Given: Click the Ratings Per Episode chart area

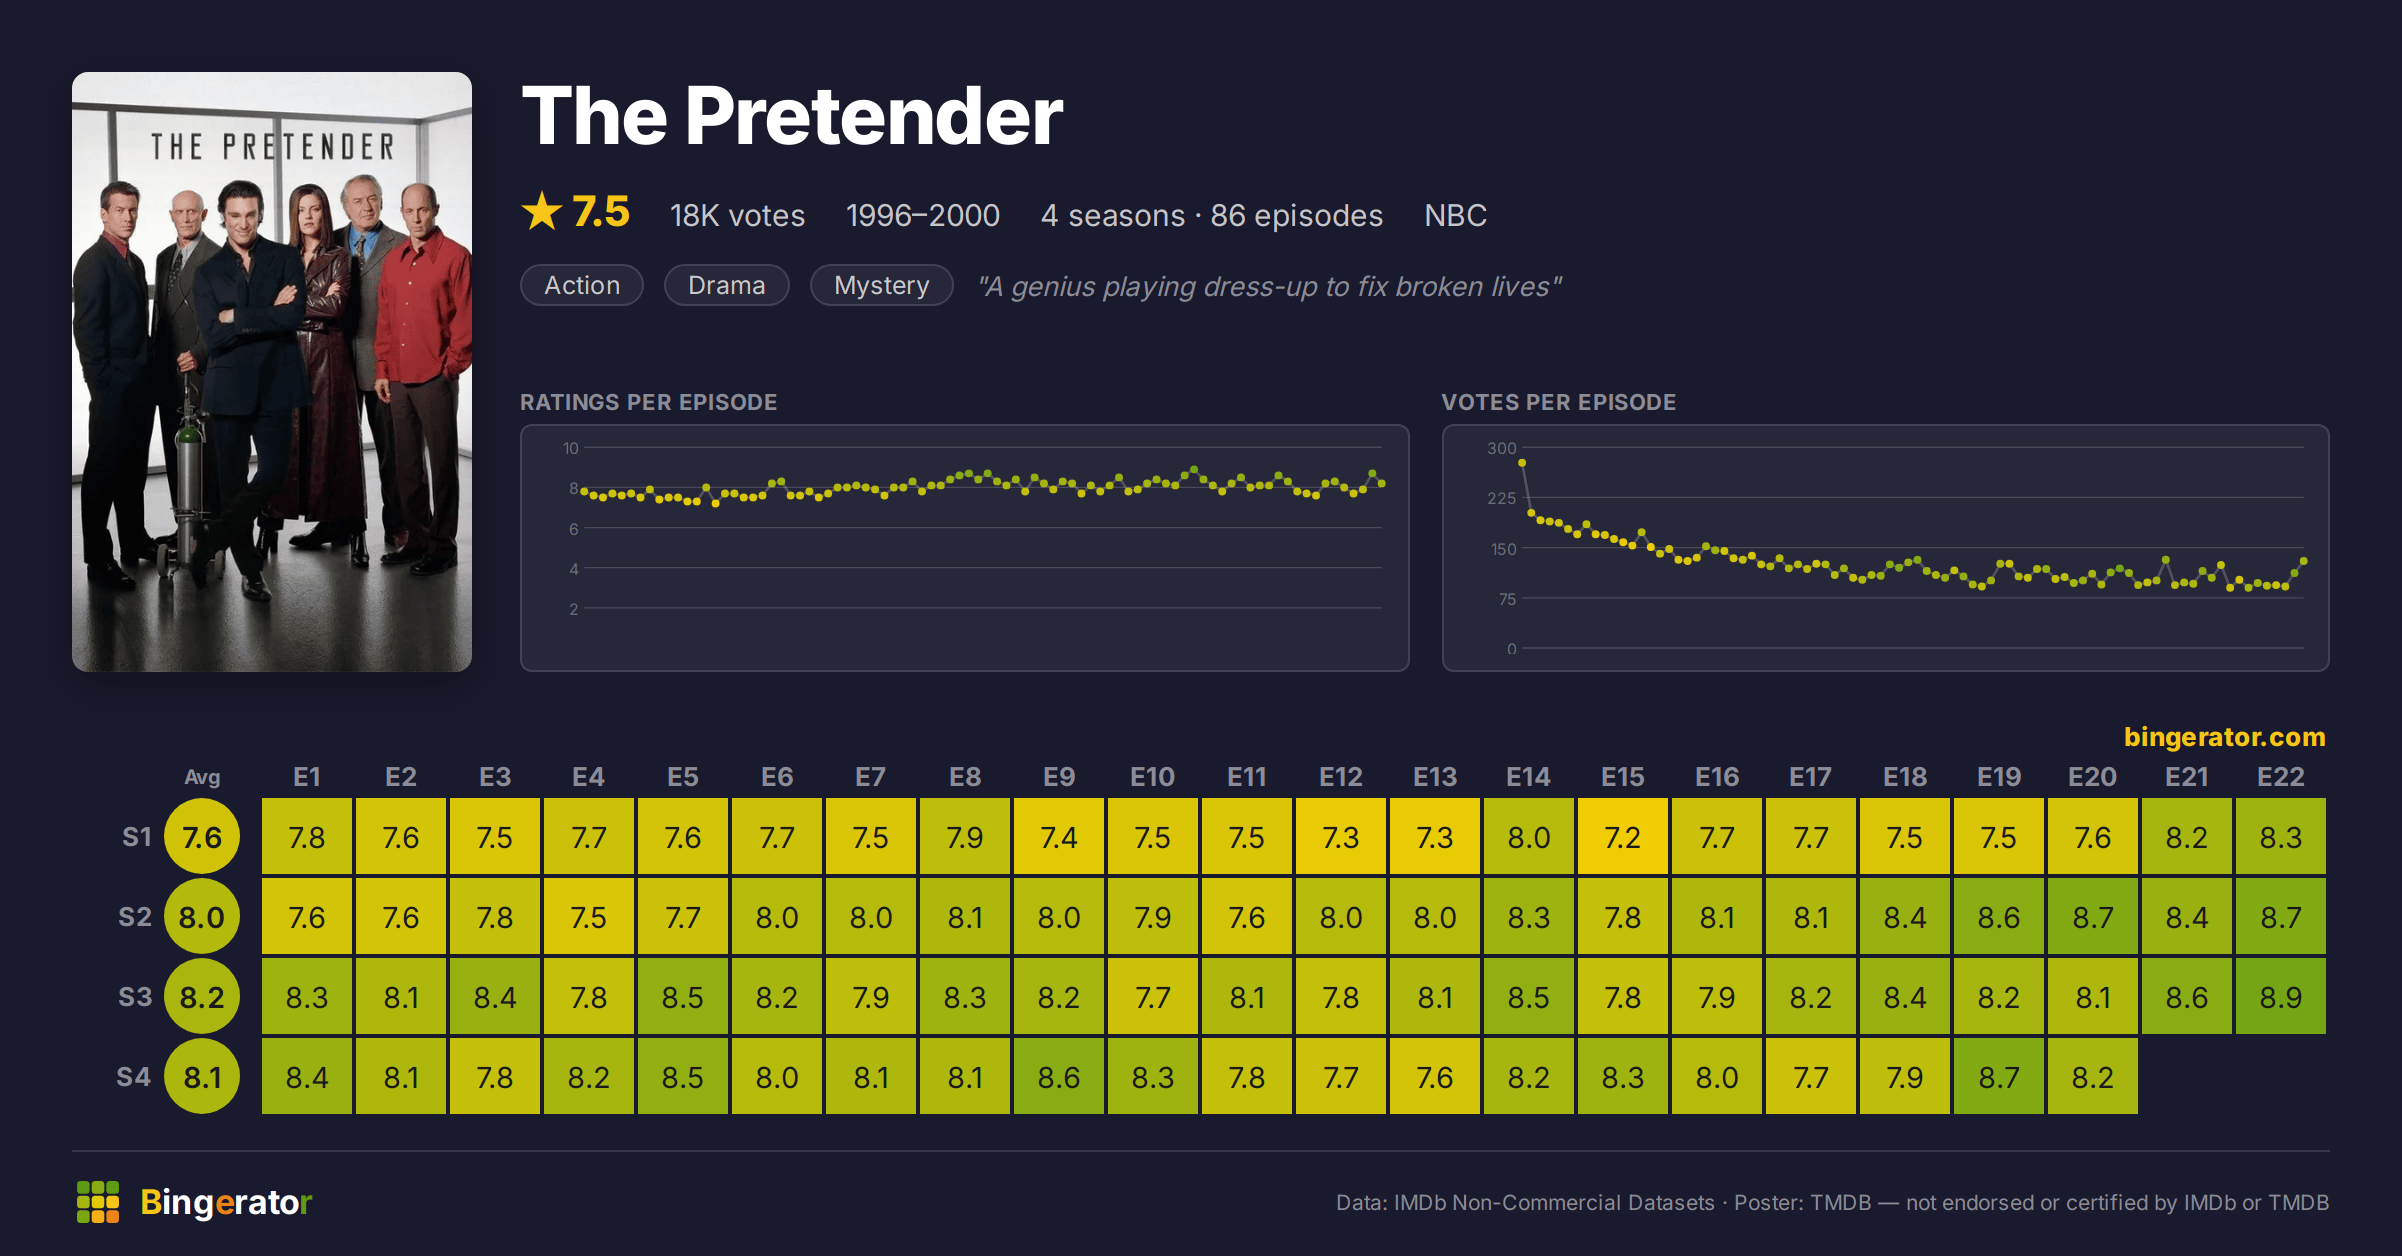Looking at the screenshot, I should coord(965,548).
